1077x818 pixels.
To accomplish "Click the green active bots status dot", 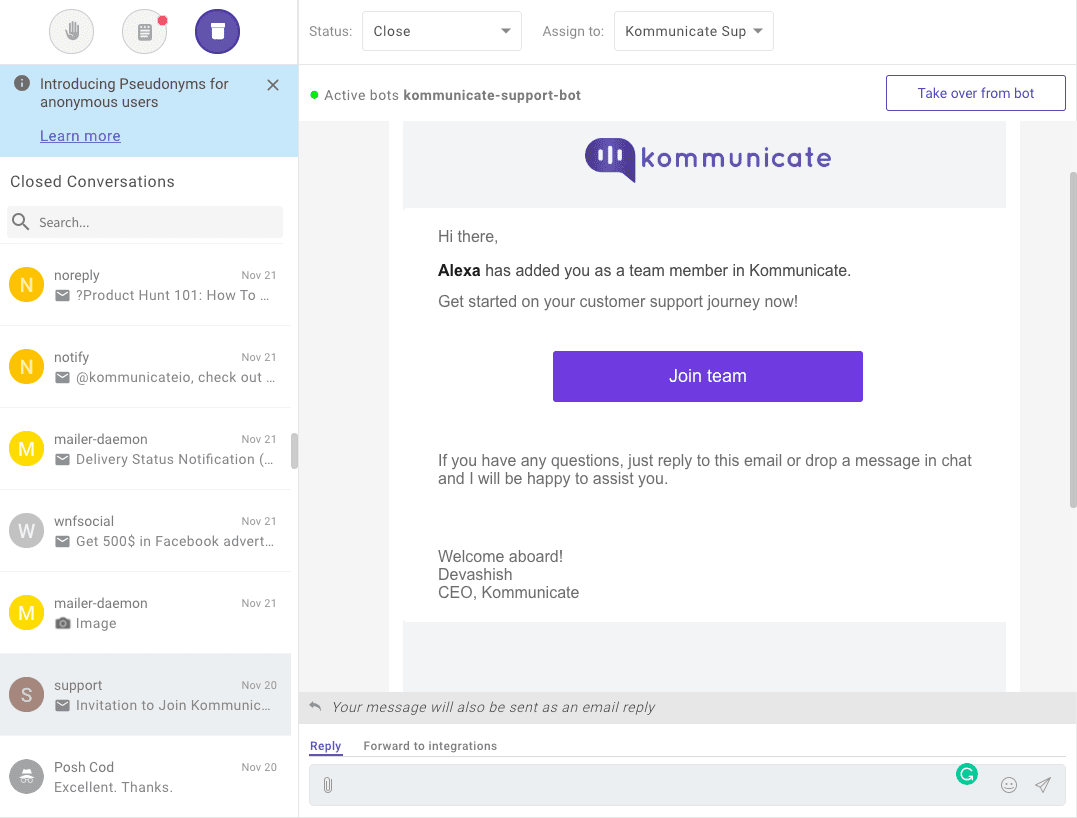I will 315,95.
